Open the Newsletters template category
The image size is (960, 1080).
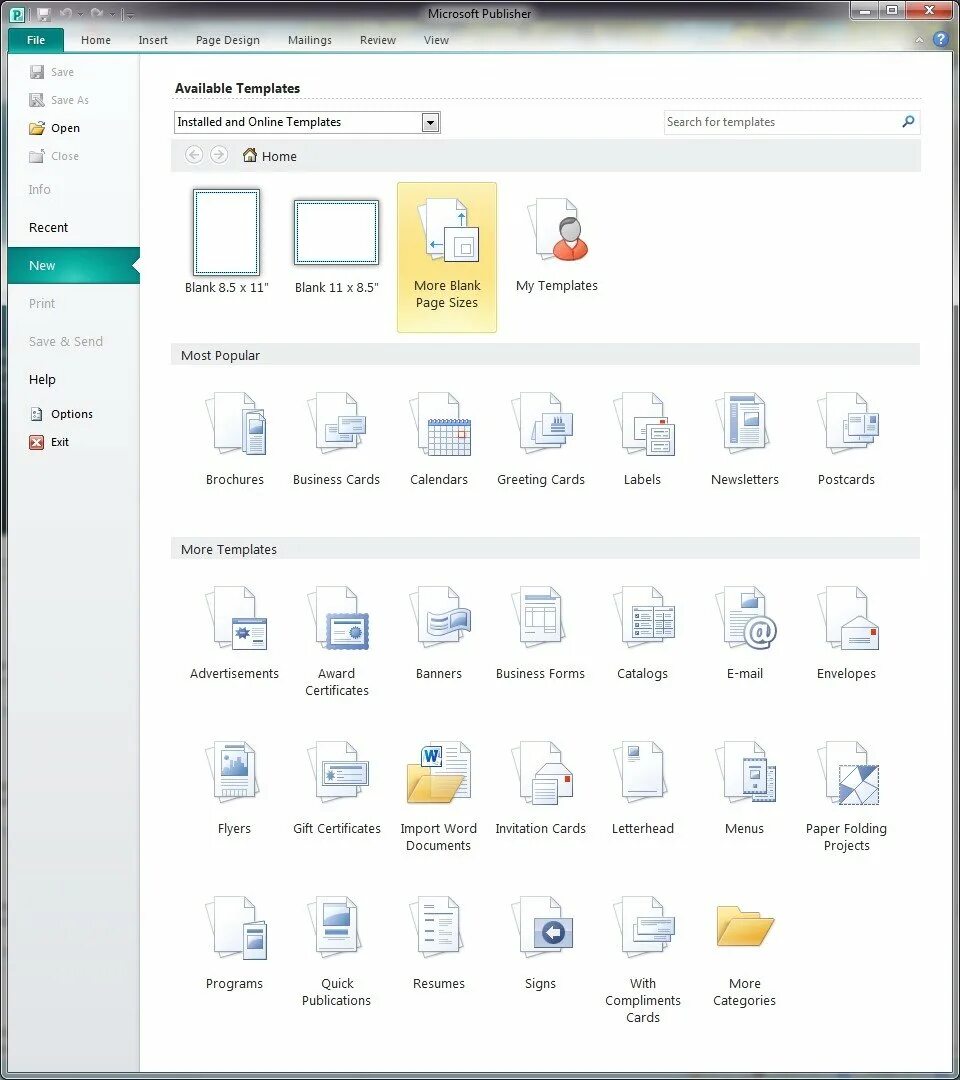click(744, 439)
